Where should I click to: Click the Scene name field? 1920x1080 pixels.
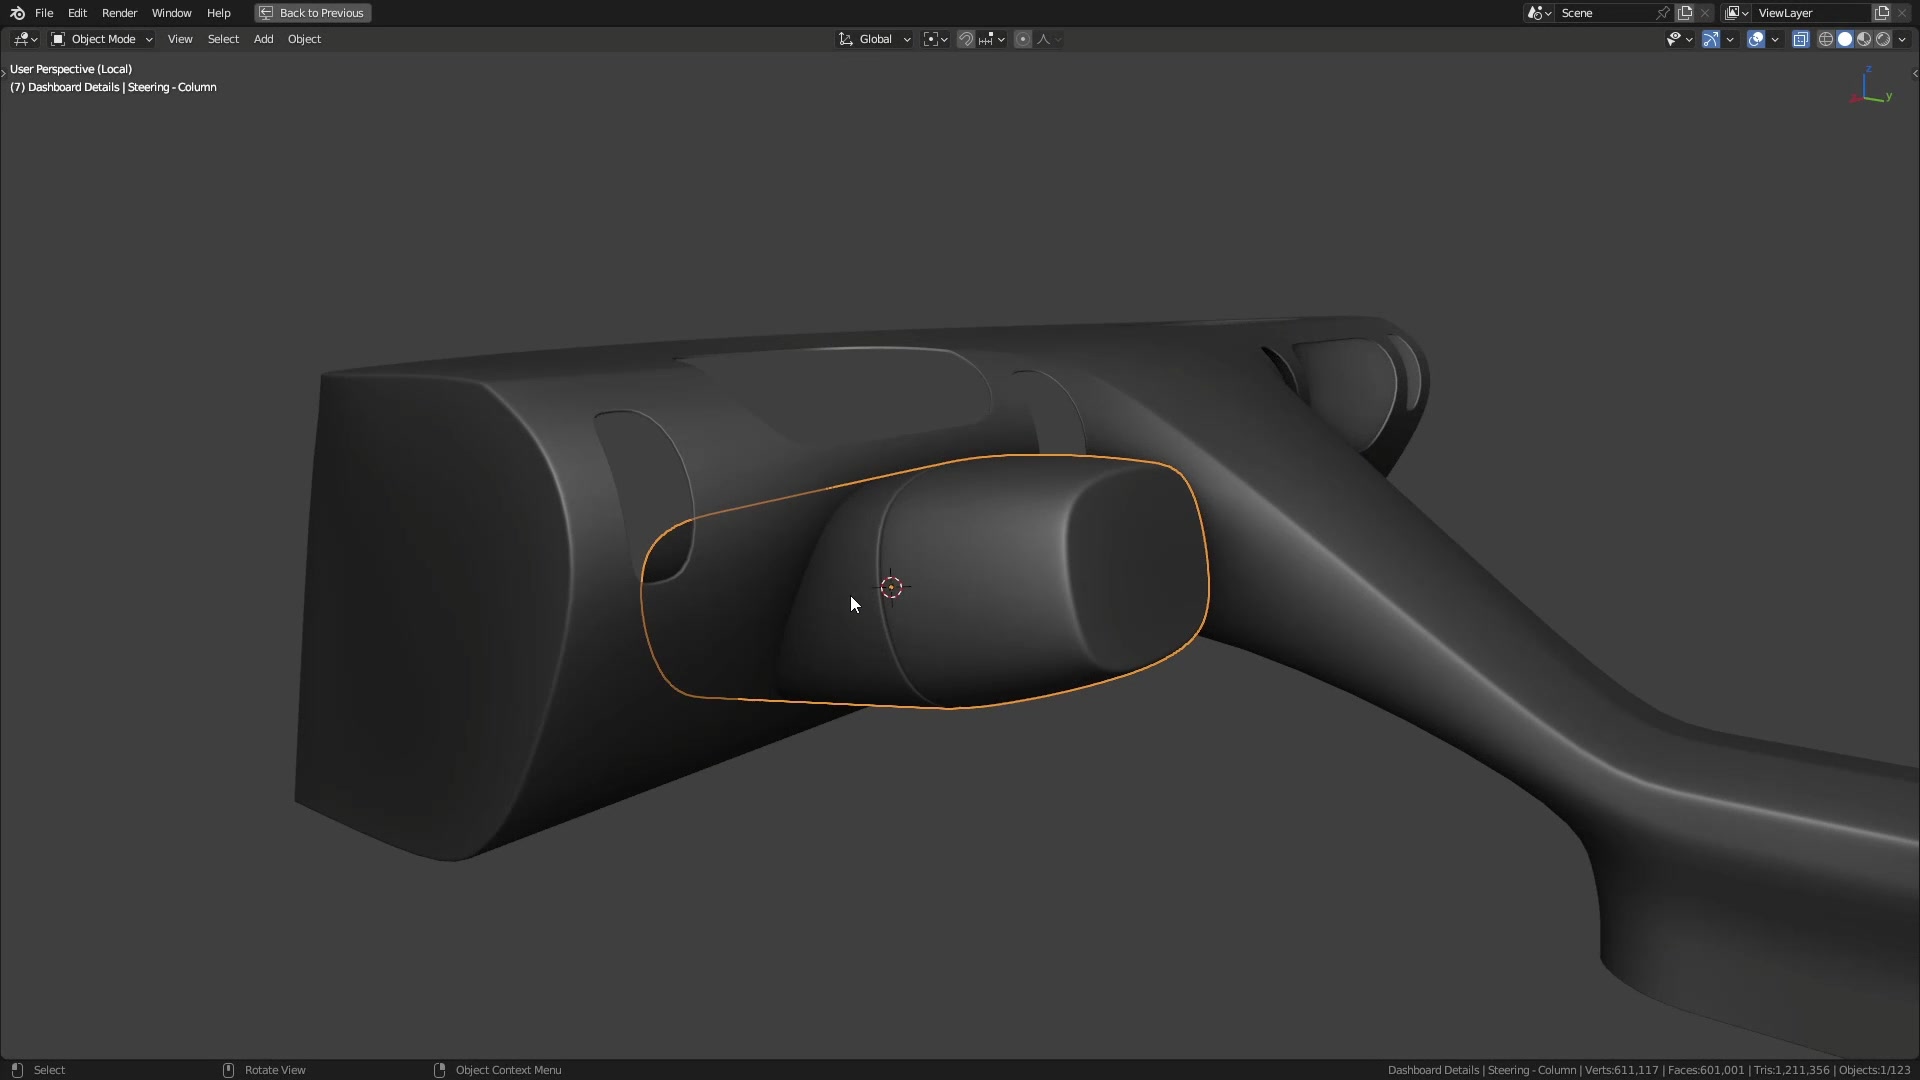[x=1605, y=13]
